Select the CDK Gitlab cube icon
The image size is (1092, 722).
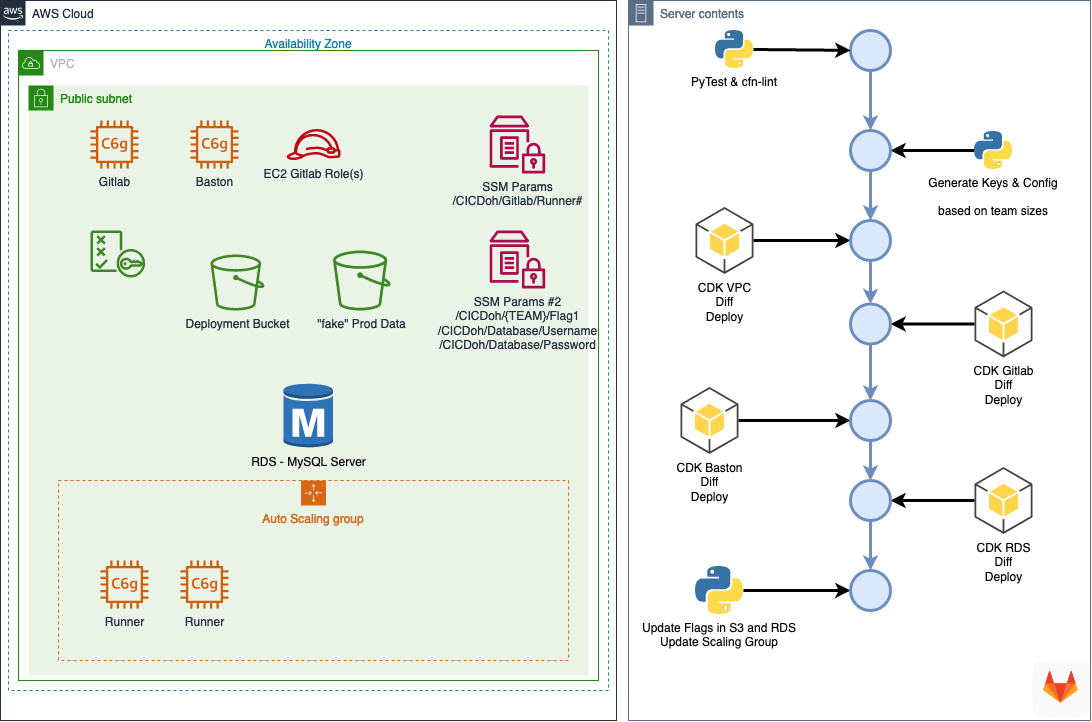click(x=1004, y=324)
